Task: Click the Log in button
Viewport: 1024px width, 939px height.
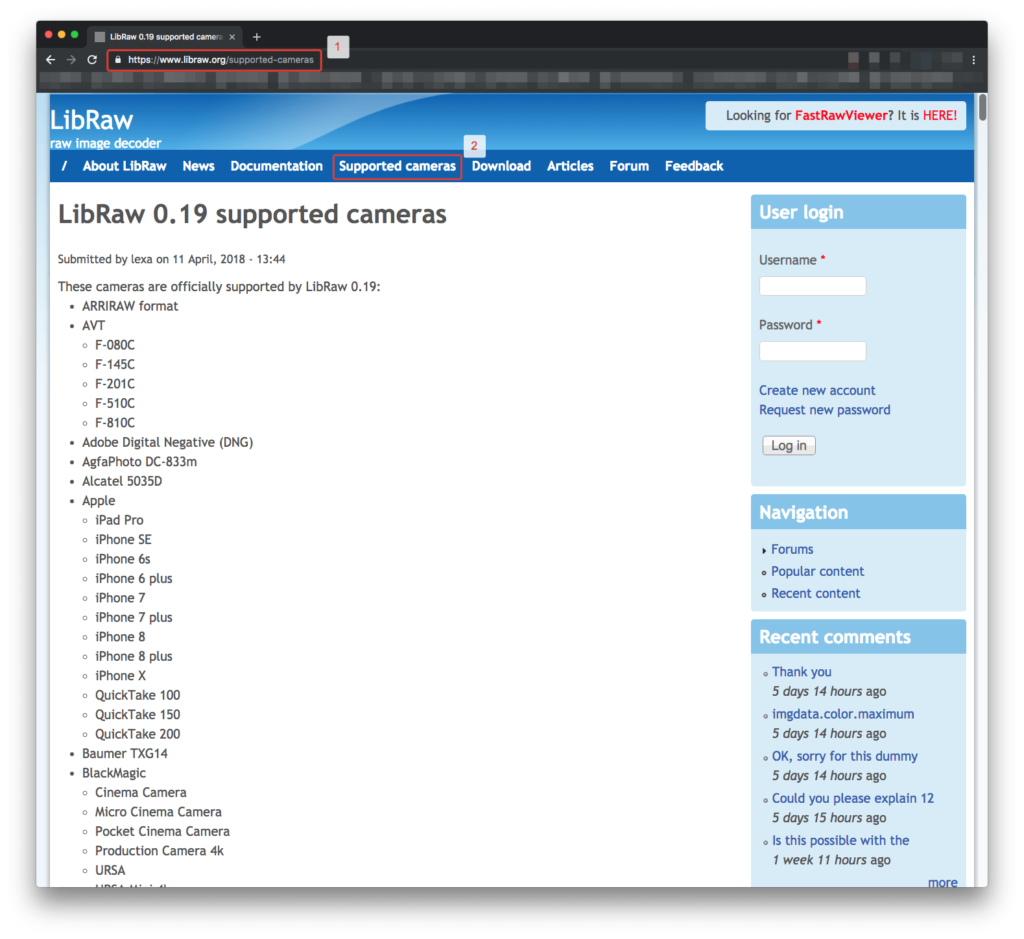Action: click(788, 446)
